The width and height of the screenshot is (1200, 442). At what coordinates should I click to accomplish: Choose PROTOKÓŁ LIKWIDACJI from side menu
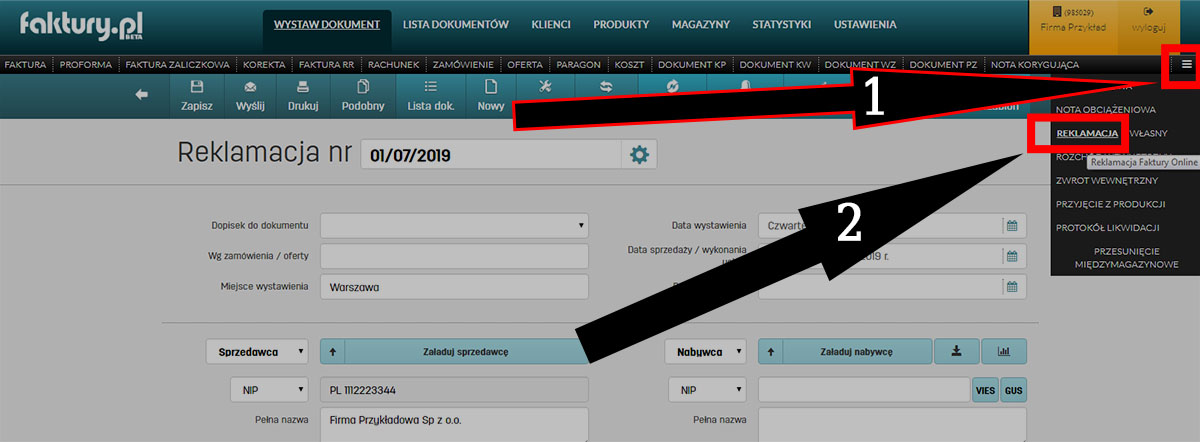(1108, 228)
